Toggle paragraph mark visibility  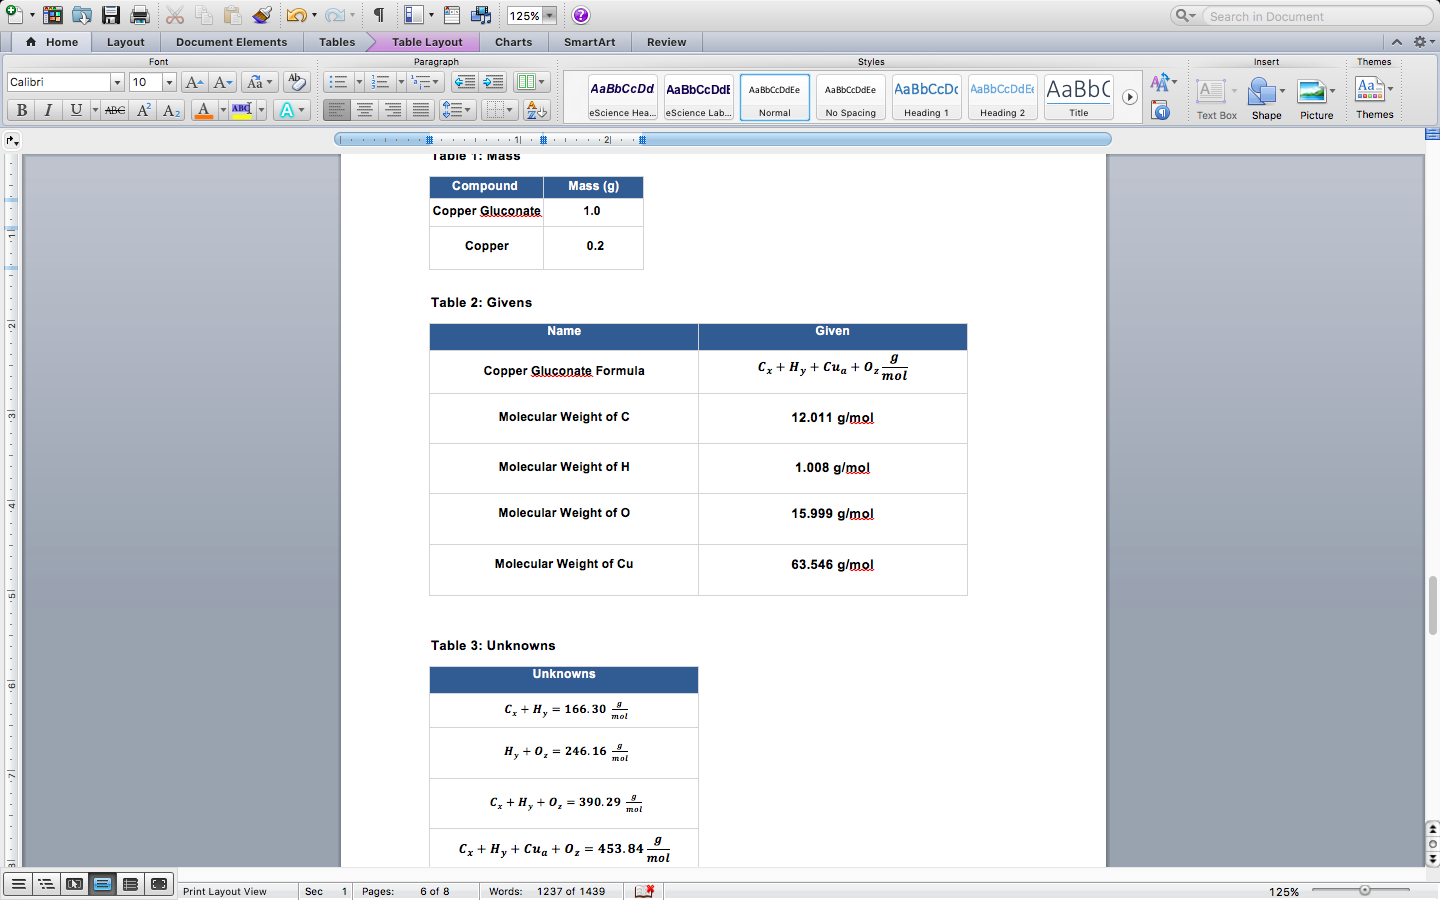[377, 14]
